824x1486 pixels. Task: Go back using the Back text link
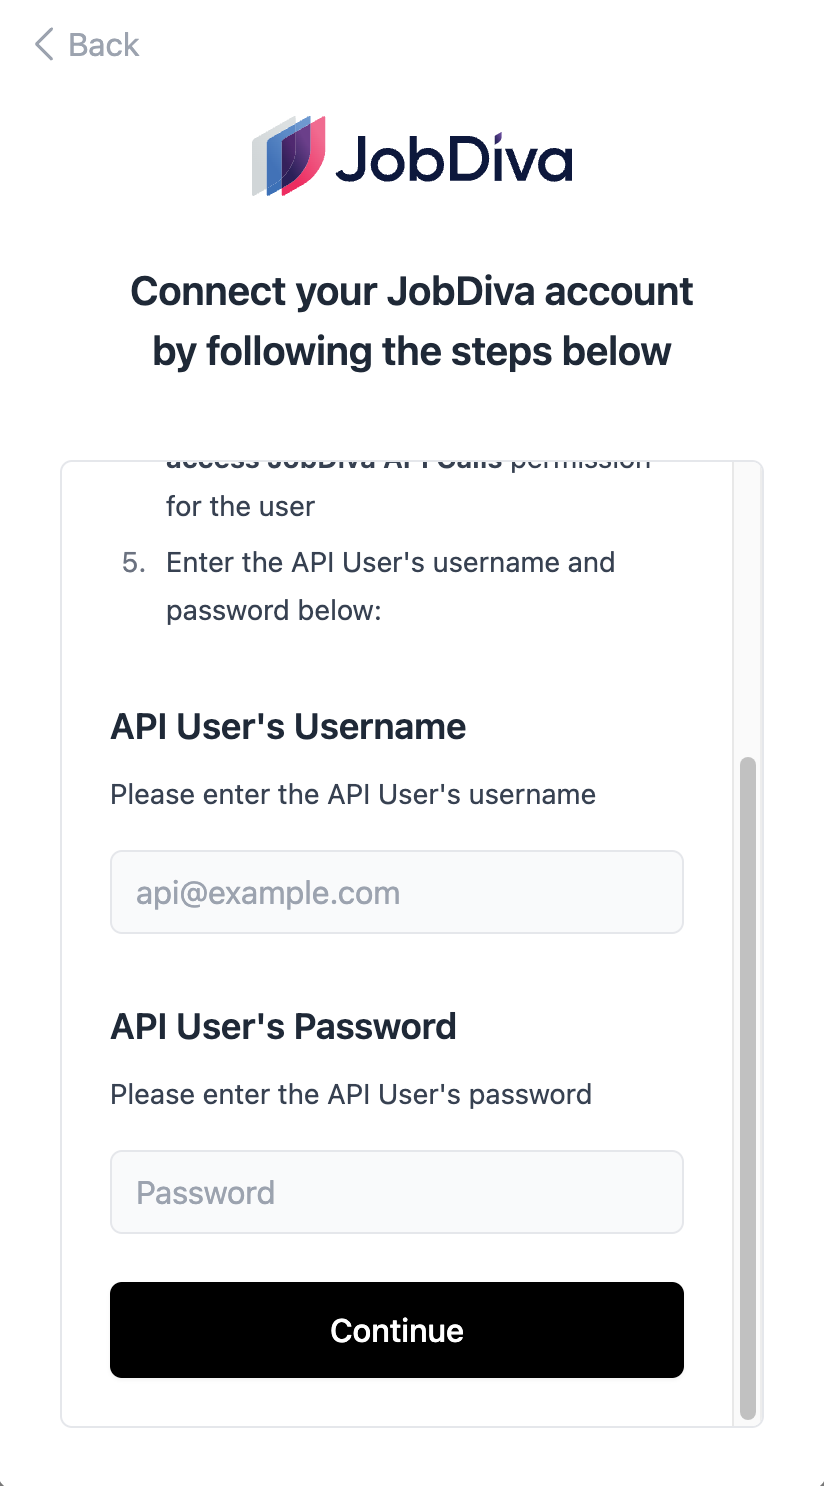(103, 45)
